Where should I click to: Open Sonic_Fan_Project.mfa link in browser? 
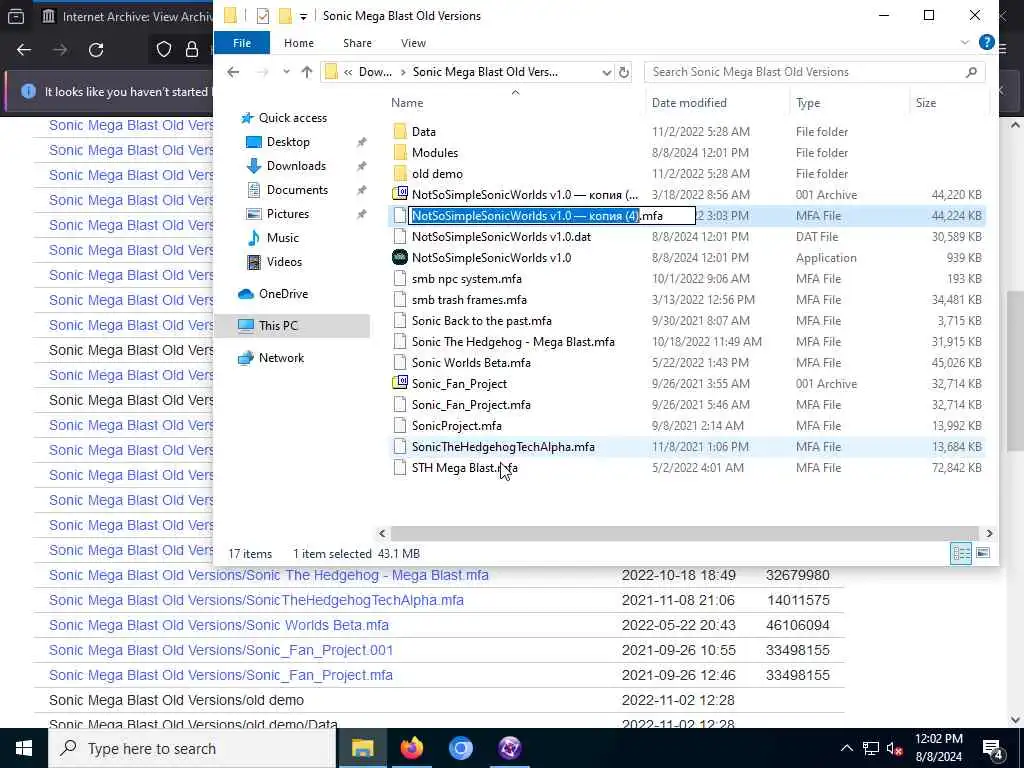click(221, 675)
